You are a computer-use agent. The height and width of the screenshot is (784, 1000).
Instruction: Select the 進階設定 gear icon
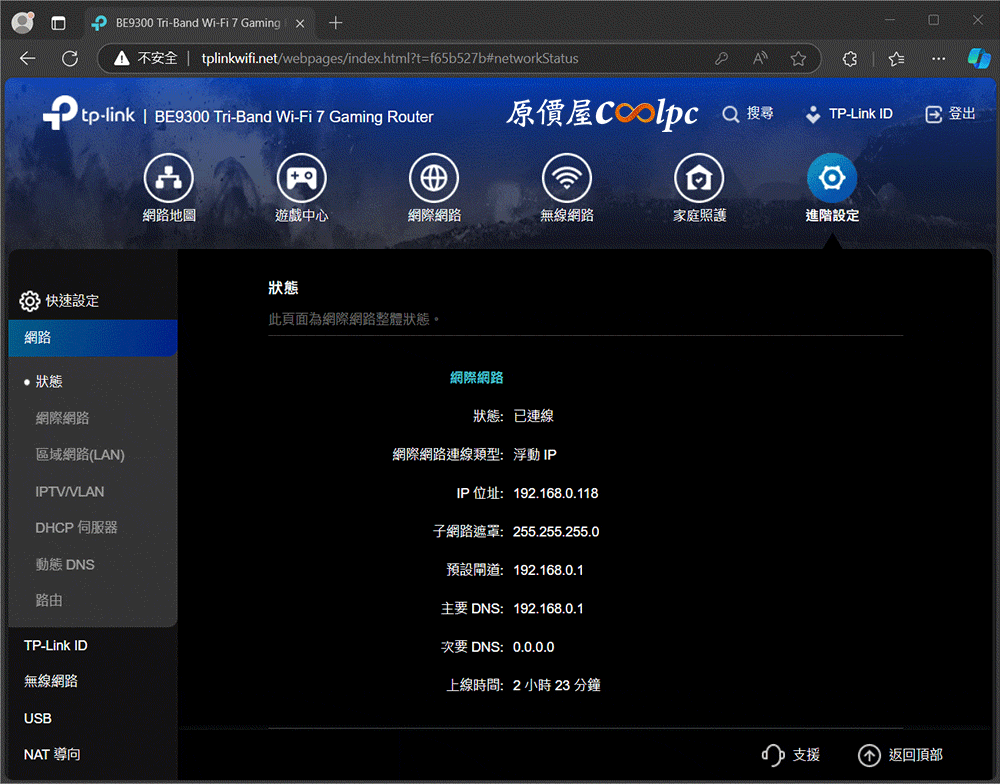[832, 178]
